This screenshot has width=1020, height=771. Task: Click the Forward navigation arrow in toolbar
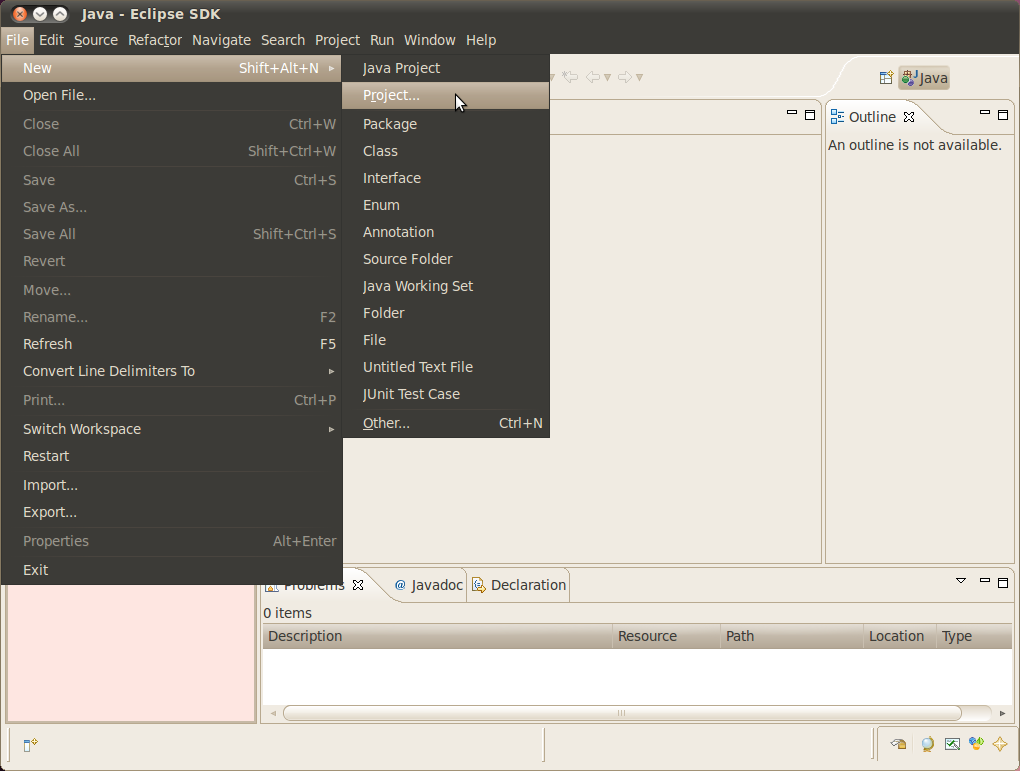(624, 77)
